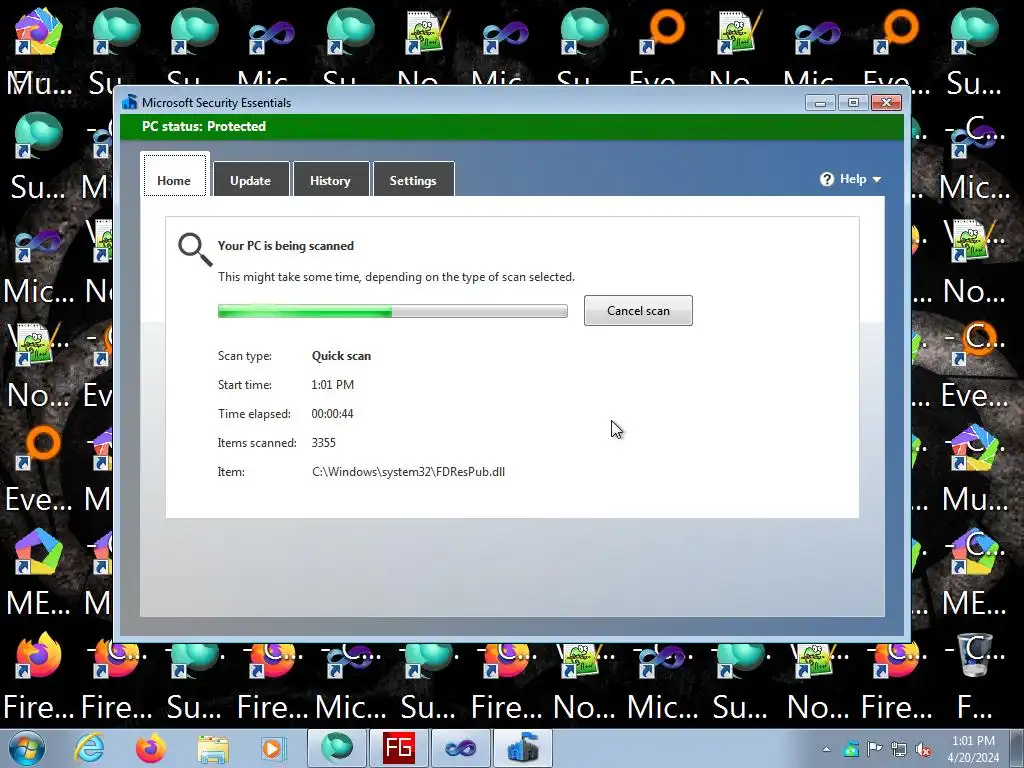The image size is (1024, 768).
Task: Launch Firefox from the taskbar
Action: point(151,748)
